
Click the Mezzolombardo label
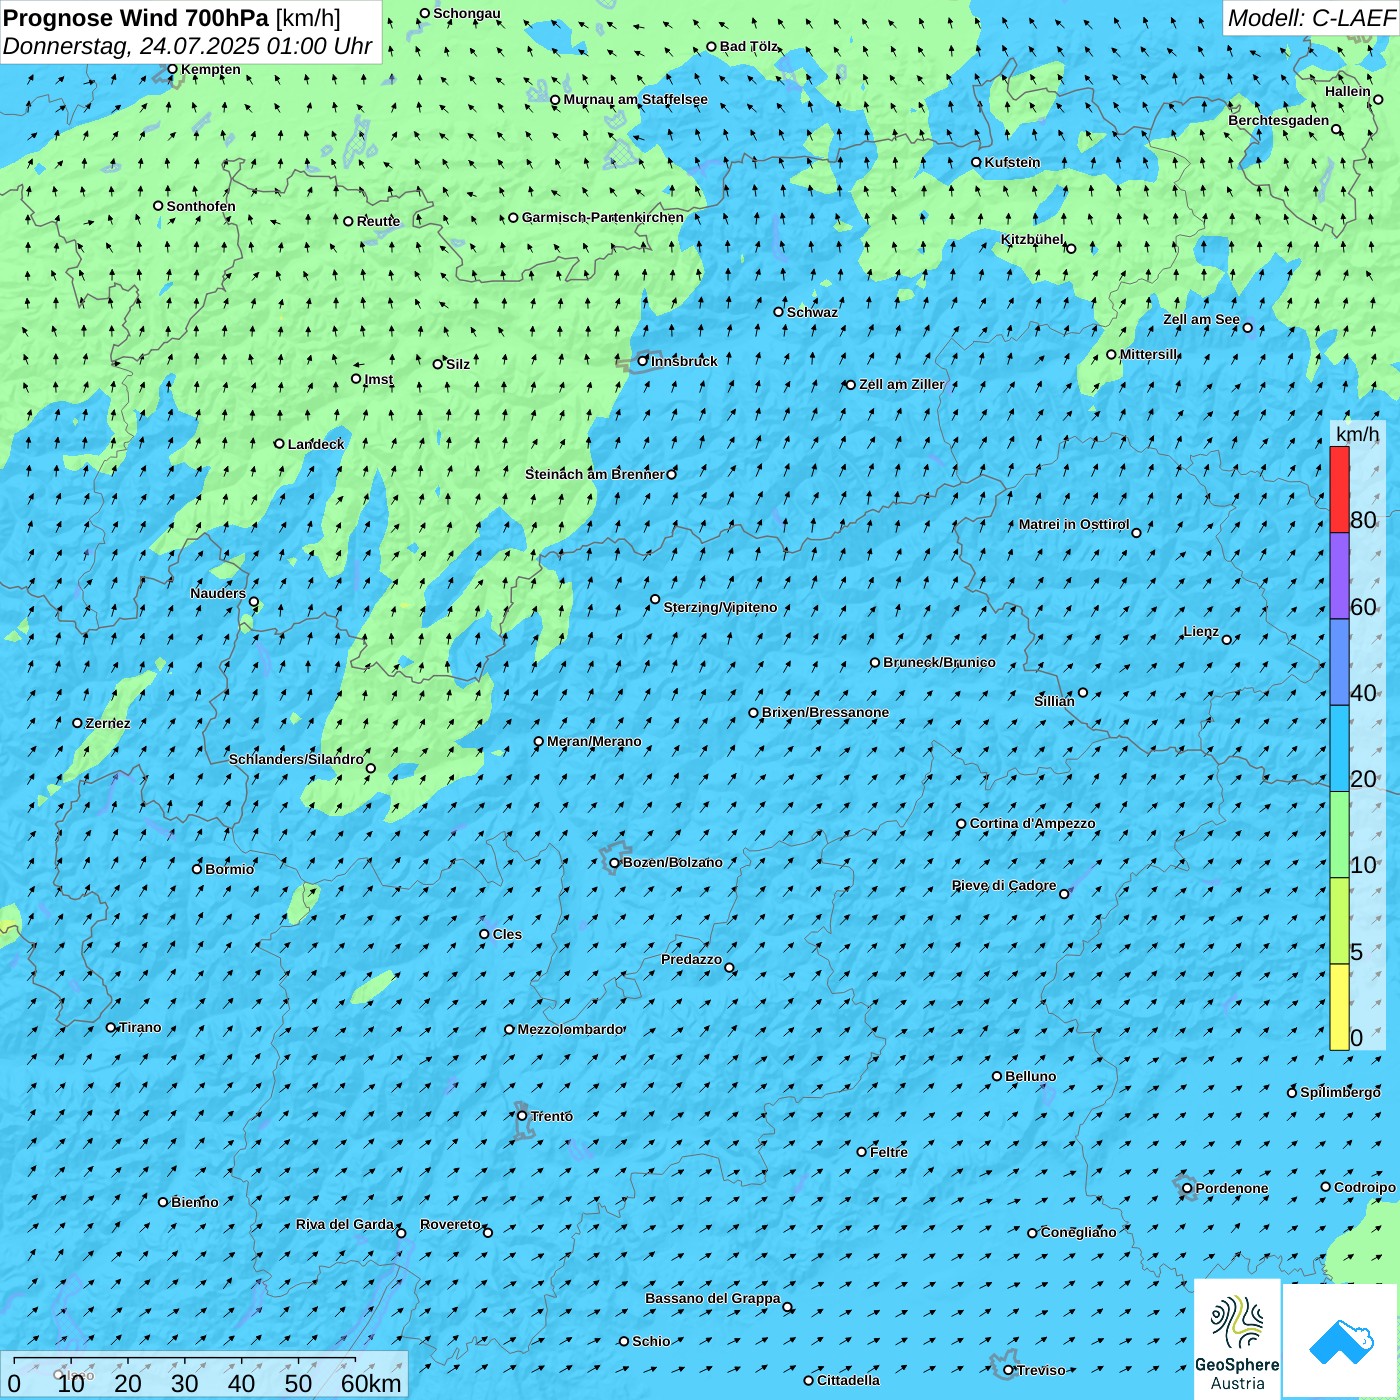click(570, 1029)
